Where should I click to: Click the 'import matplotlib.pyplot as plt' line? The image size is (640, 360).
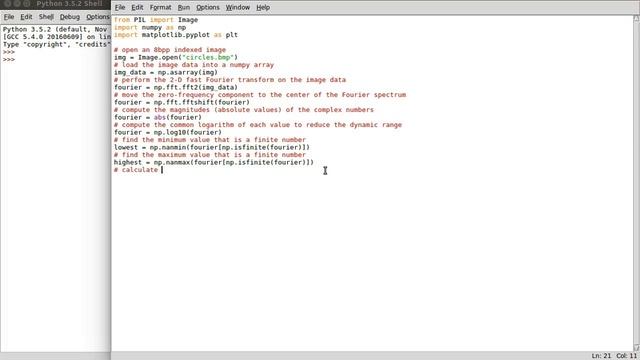(176, 35)
